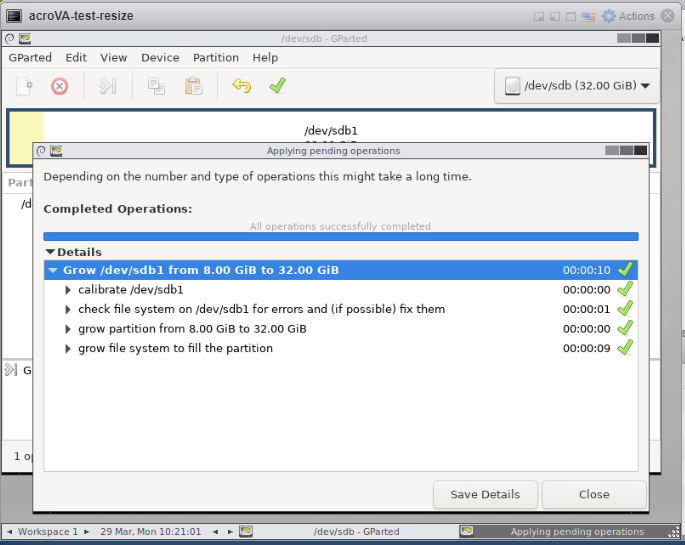Click the Delete partition red X icon
685x545 pixels.
coord(59,86)
